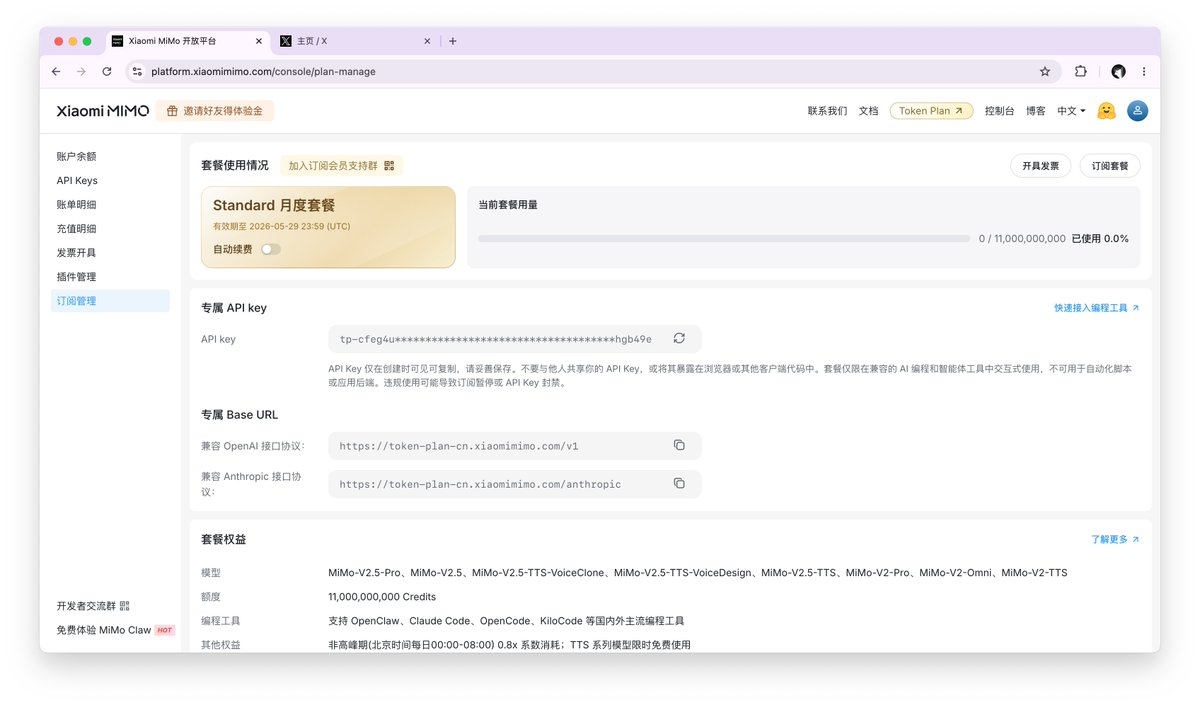The width and height of the screenshot is (1200, 705).
Task: Click the browser address bar URL
Action: coord(264,72)
